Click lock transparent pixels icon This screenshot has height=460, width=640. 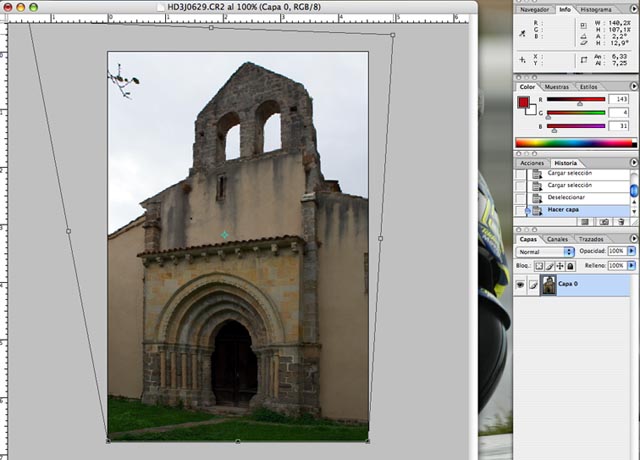pyautogui.click(x=539, y=266)
